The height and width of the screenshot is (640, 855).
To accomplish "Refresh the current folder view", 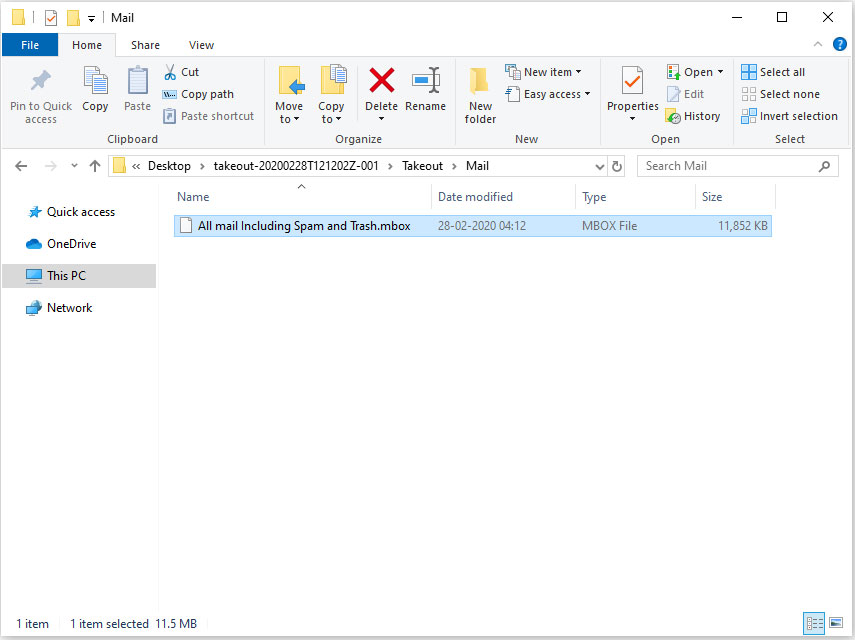I will point(615,166).
